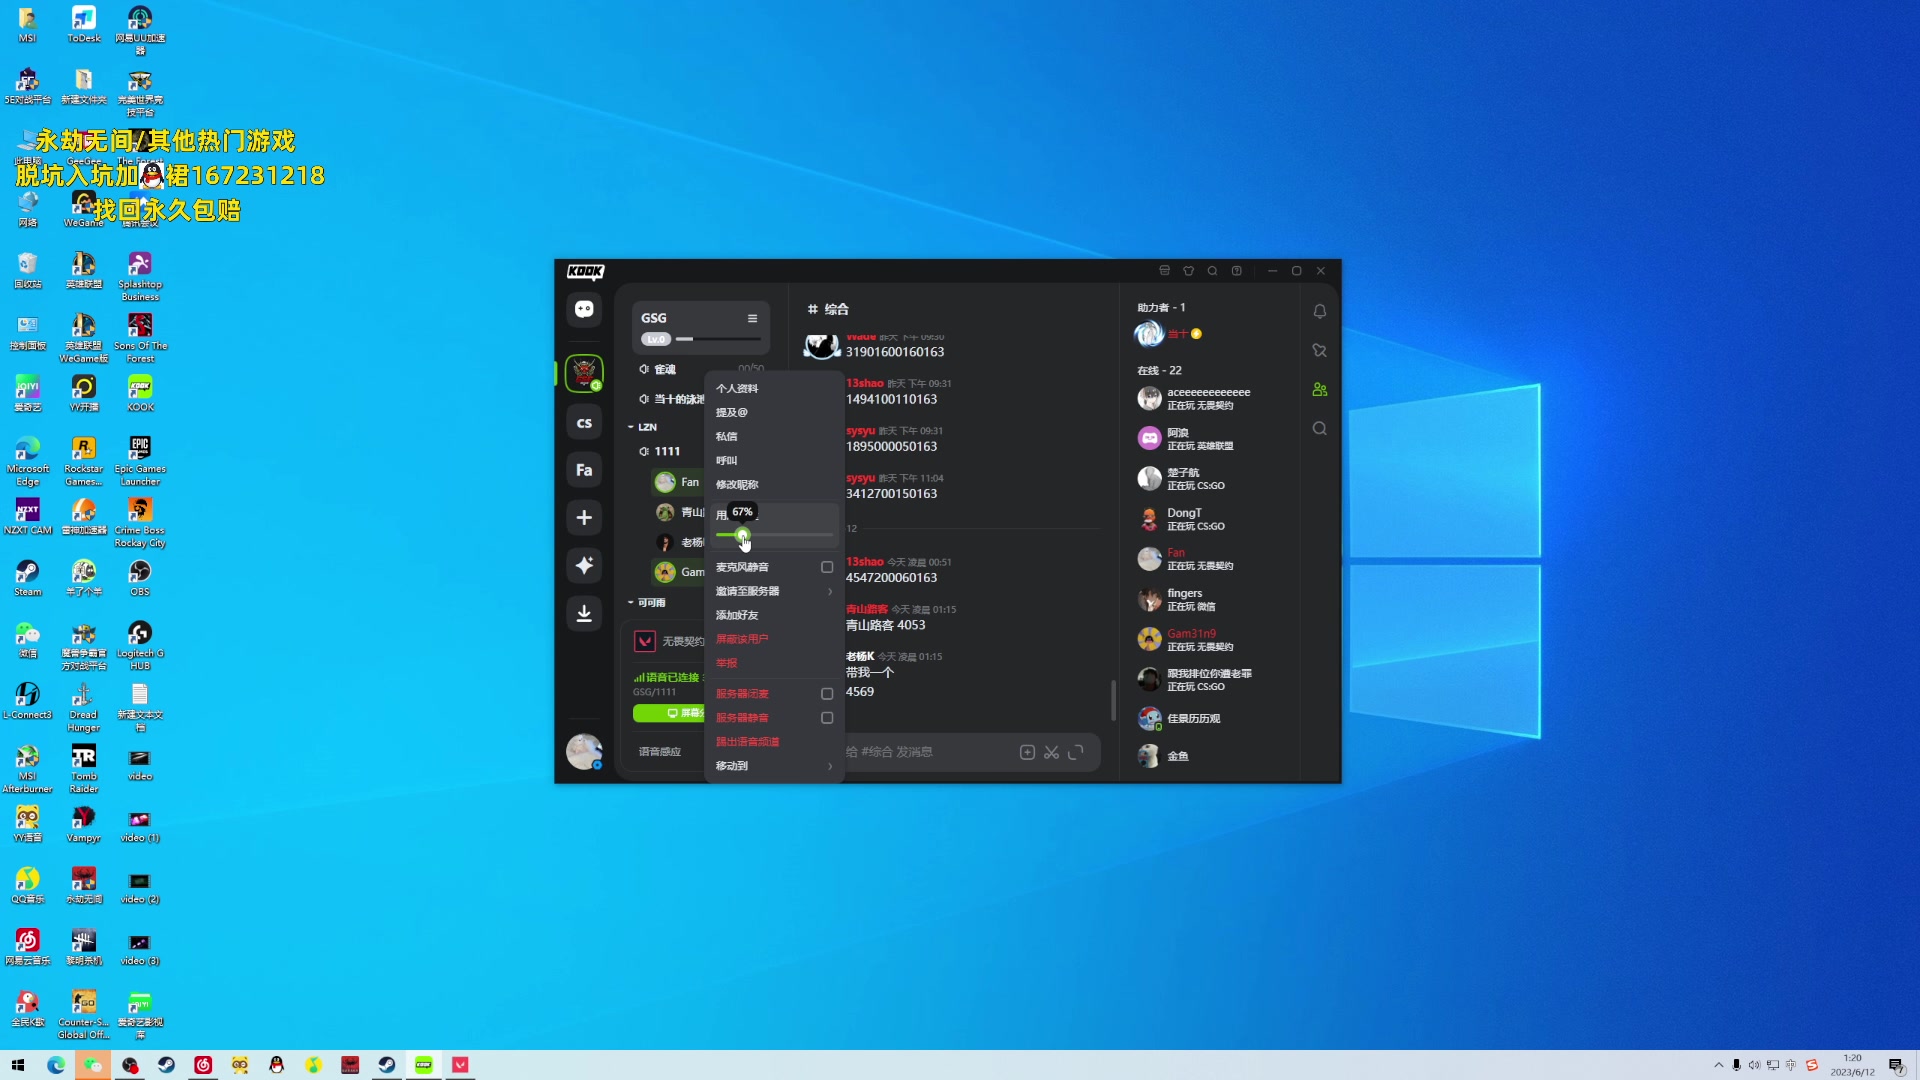The height and width of the screenshot is (1080, 1920).
Task: Collapse the 可可雨 channel group
Action: 647,603
